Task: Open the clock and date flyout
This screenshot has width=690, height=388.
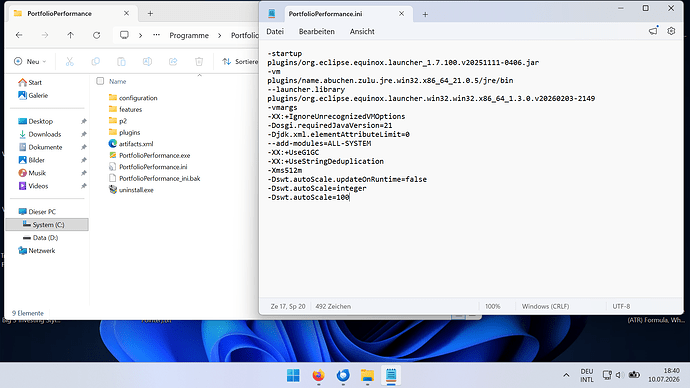Action: click(x=664, y=375)
